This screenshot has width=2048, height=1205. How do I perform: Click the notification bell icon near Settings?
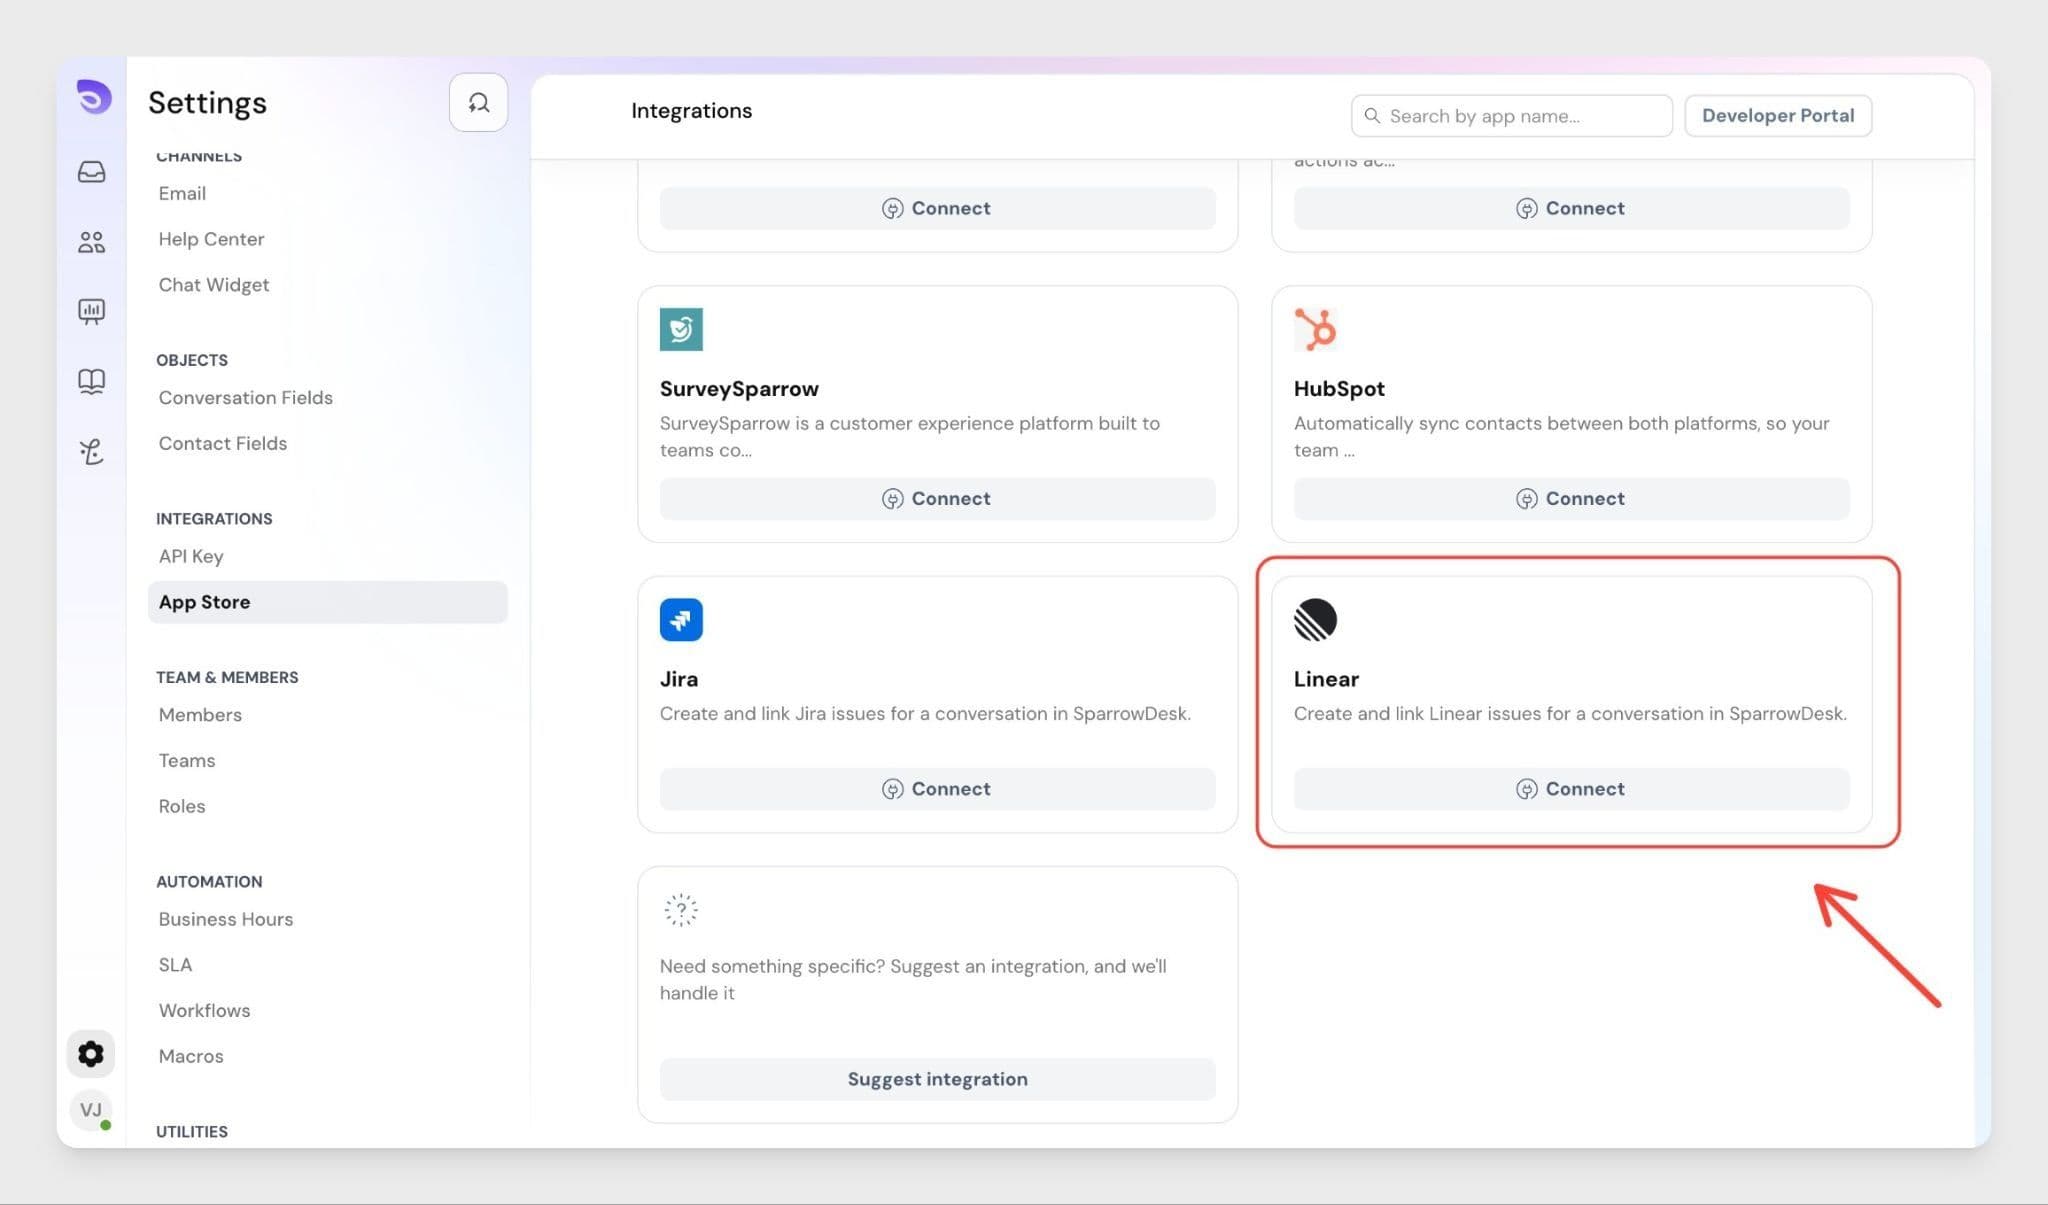(x=478, y=103)
